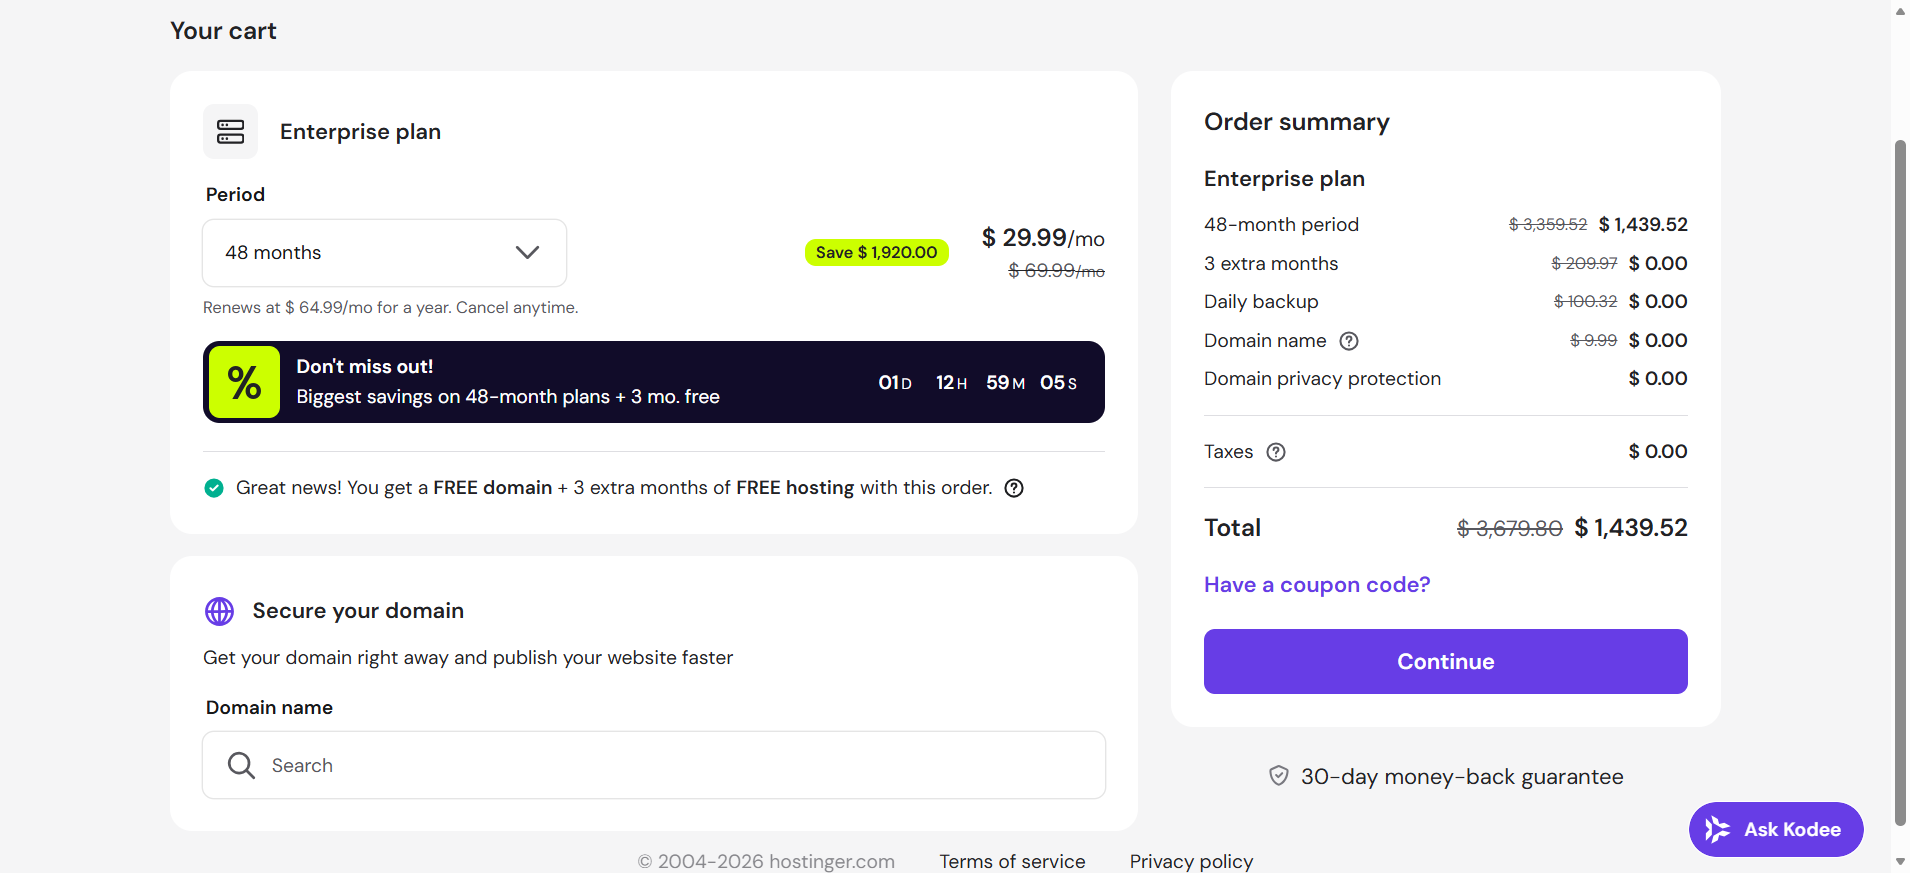Click the '3 extra months' summary row label
Screen dimensions: 1910x873
pos(1271,264)
